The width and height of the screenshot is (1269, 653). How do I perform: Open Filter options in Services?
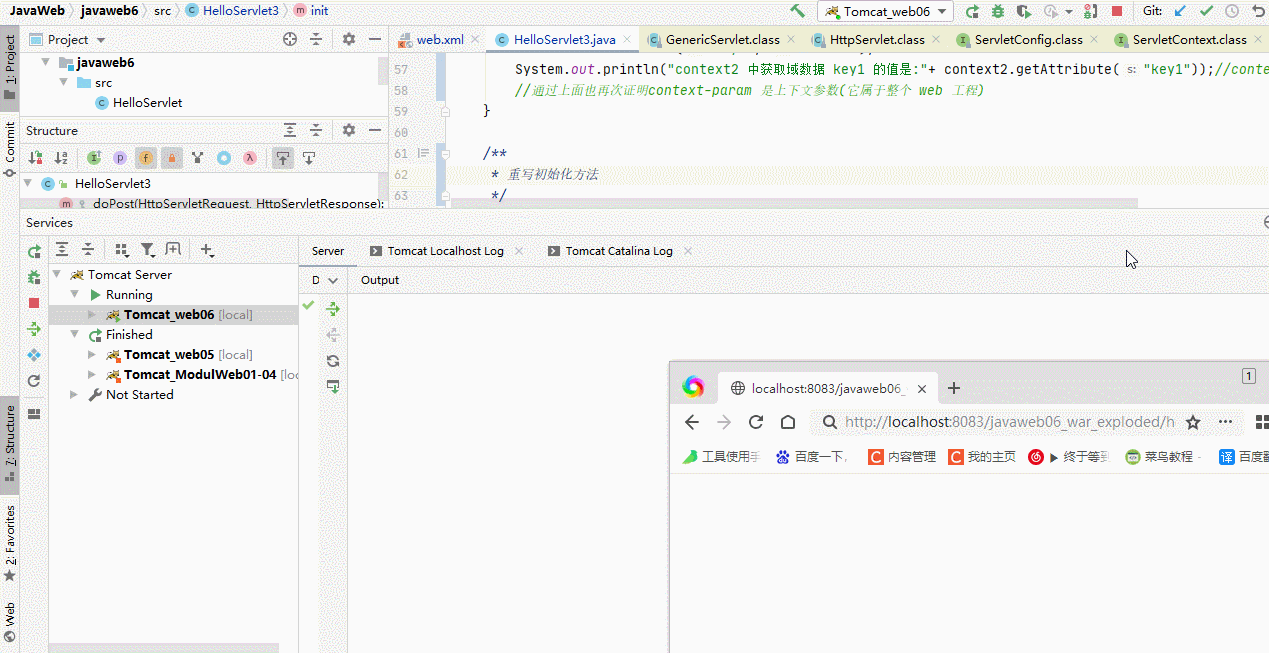click(148, 250)
